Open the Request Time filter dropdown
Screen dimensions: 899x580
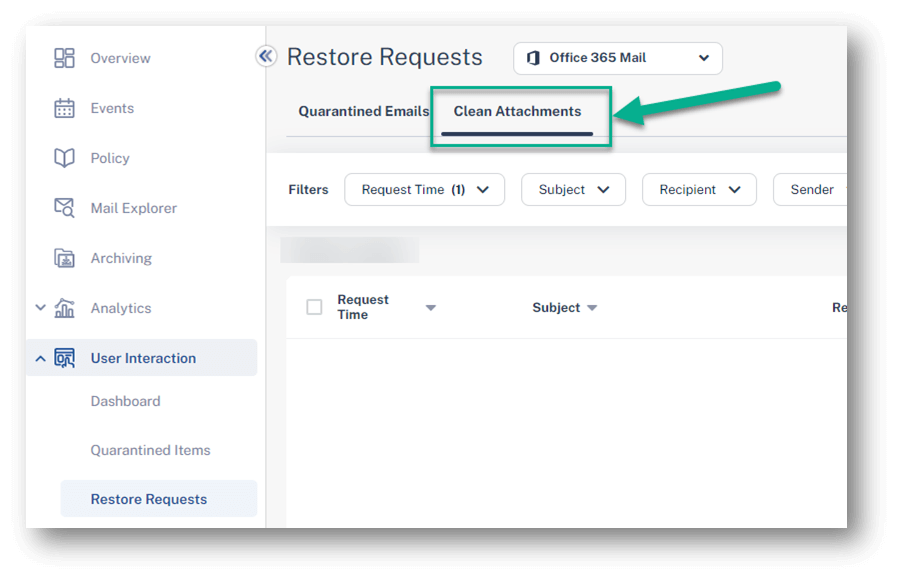coord(424,190)
